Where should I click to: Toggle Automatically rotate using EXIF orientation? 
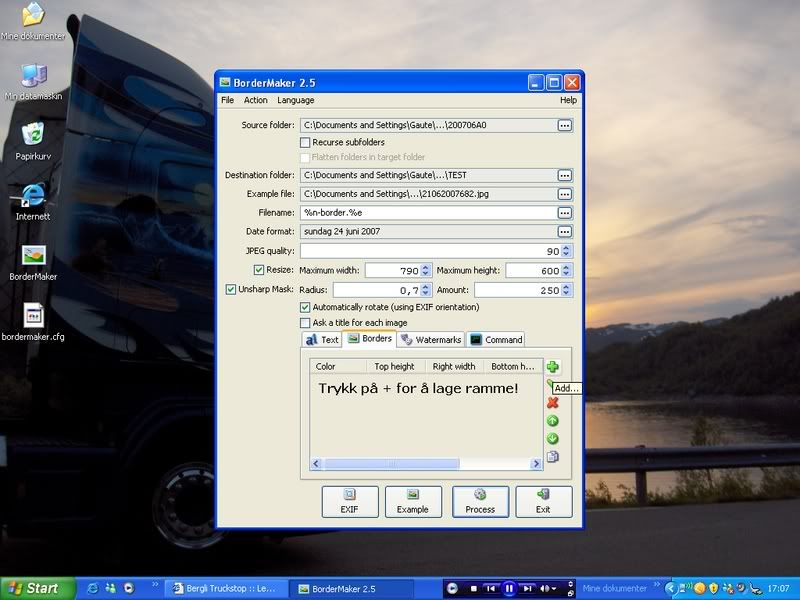(305, 307)
